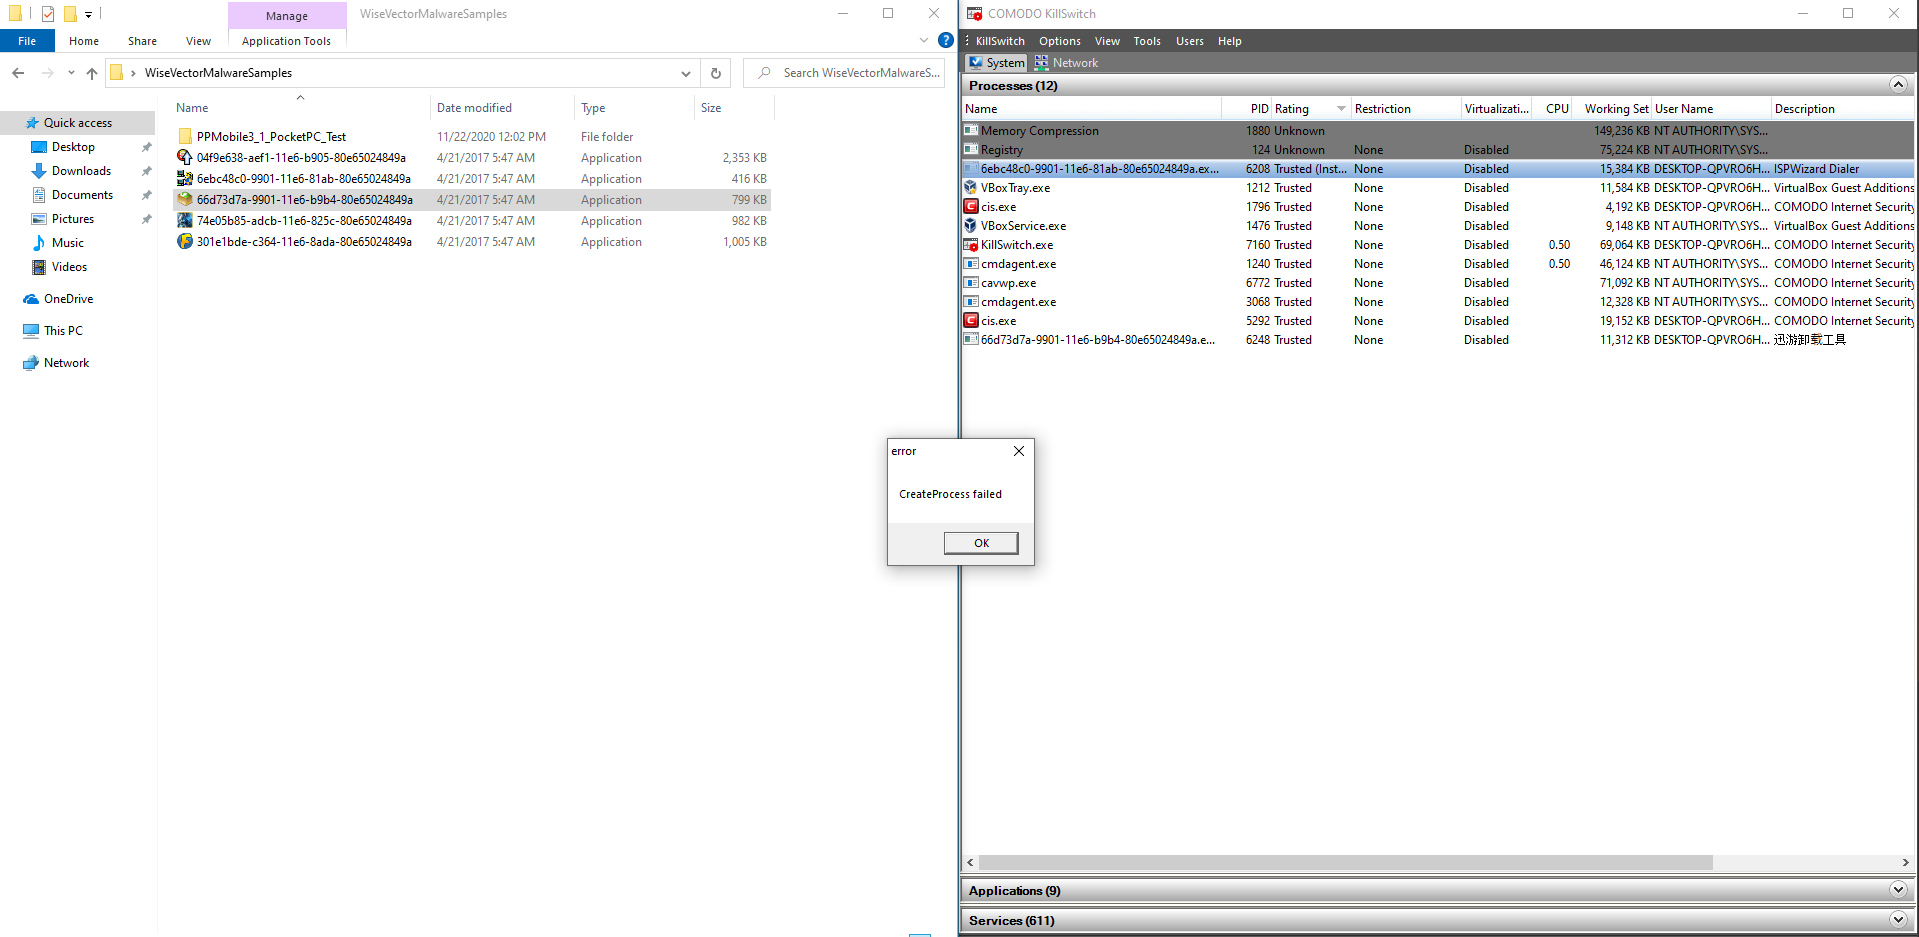The width and height of the screenshot is (1919, 937).
Task: Open the Users menu in KillSwitch
Action: (x=1189, y=41)
